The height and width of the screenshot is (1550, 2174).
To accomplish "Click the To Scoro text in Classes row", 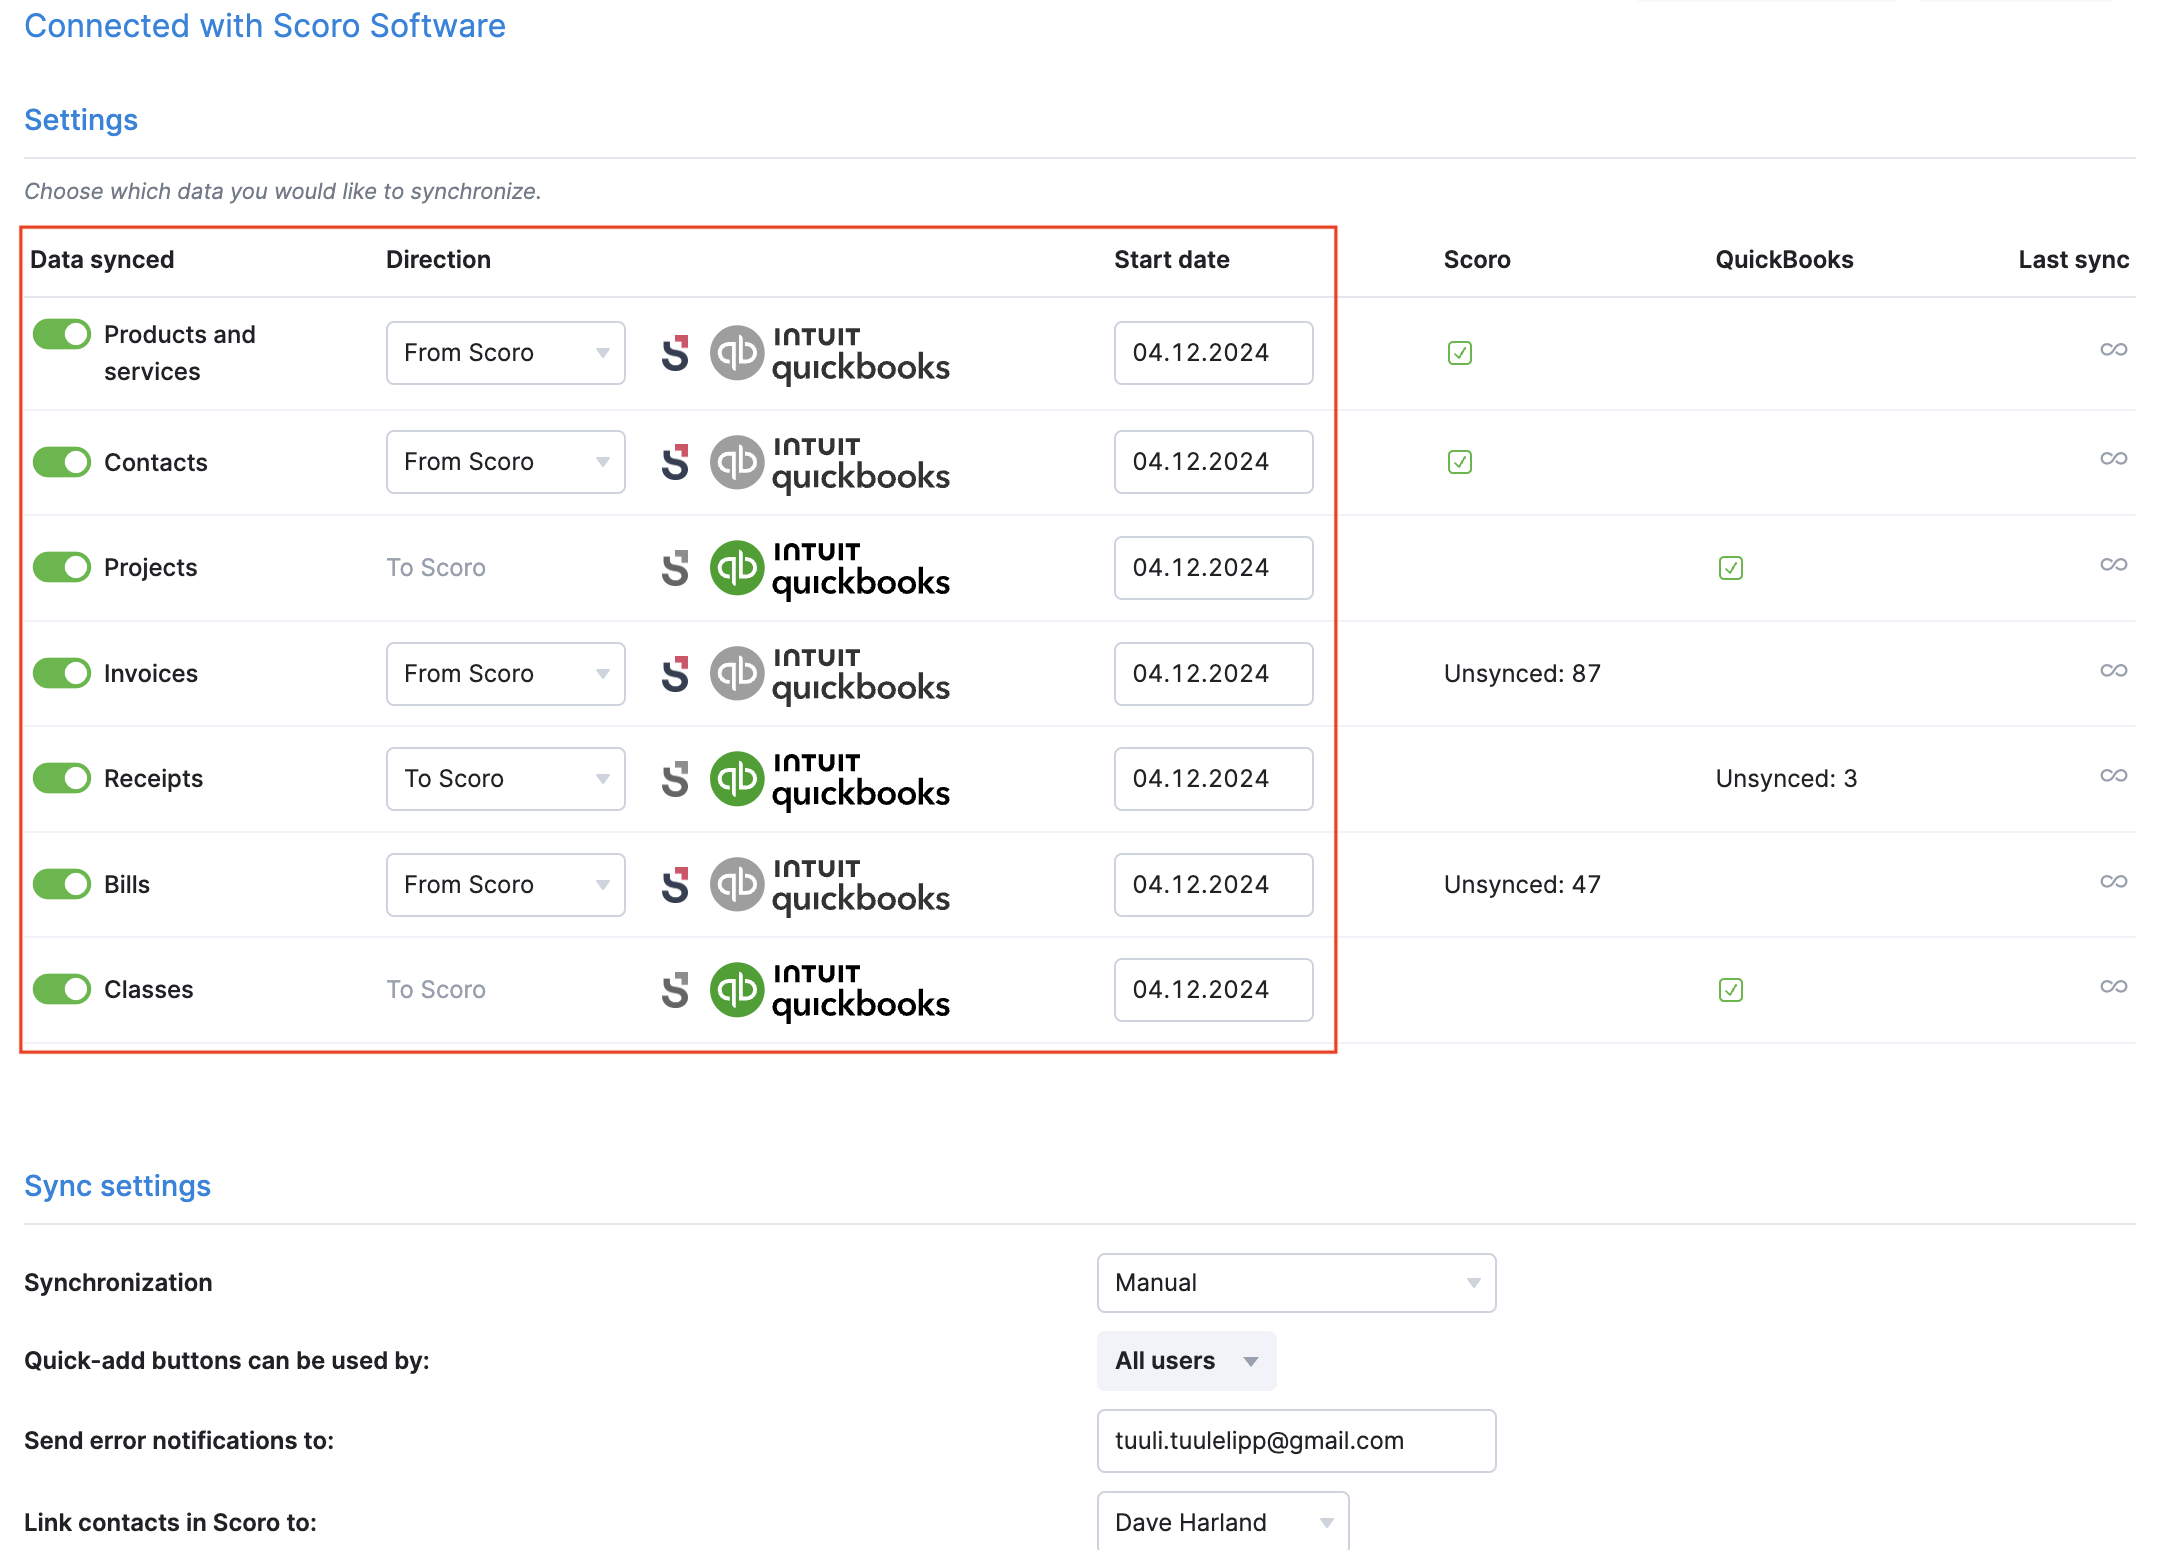I will pos(436,990).
